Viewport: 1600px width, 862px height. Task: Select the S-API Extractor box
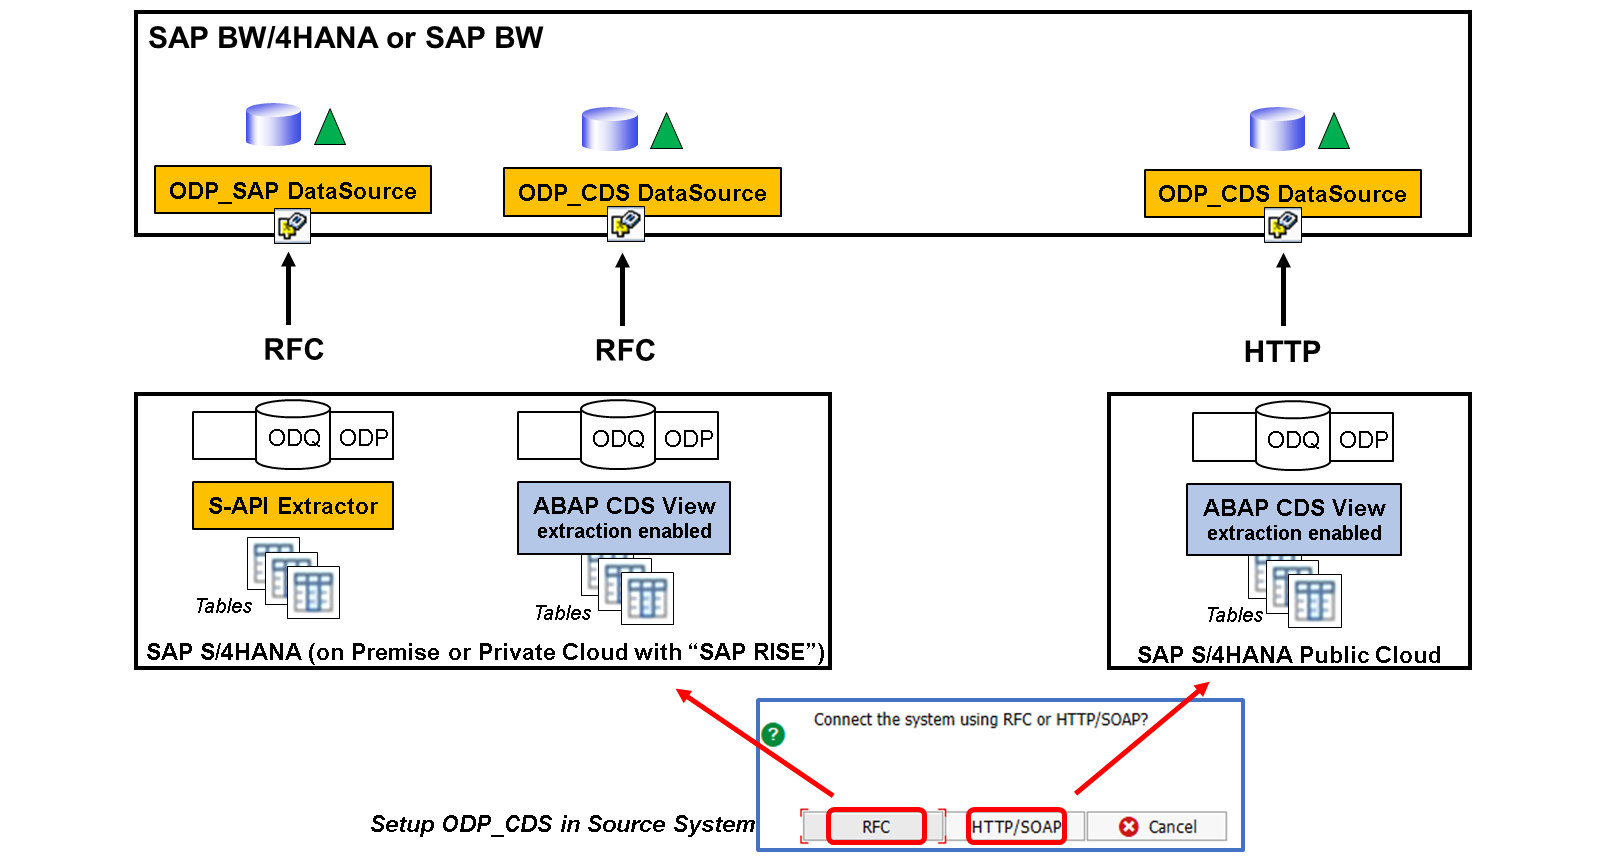click(293, 506)
